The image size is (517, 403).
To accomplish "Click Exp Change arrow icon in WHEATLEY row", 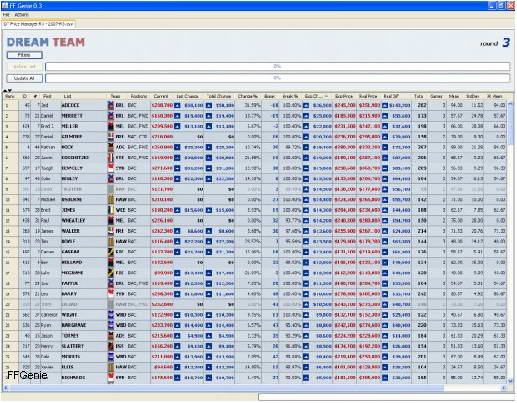I will pos(306,220).
